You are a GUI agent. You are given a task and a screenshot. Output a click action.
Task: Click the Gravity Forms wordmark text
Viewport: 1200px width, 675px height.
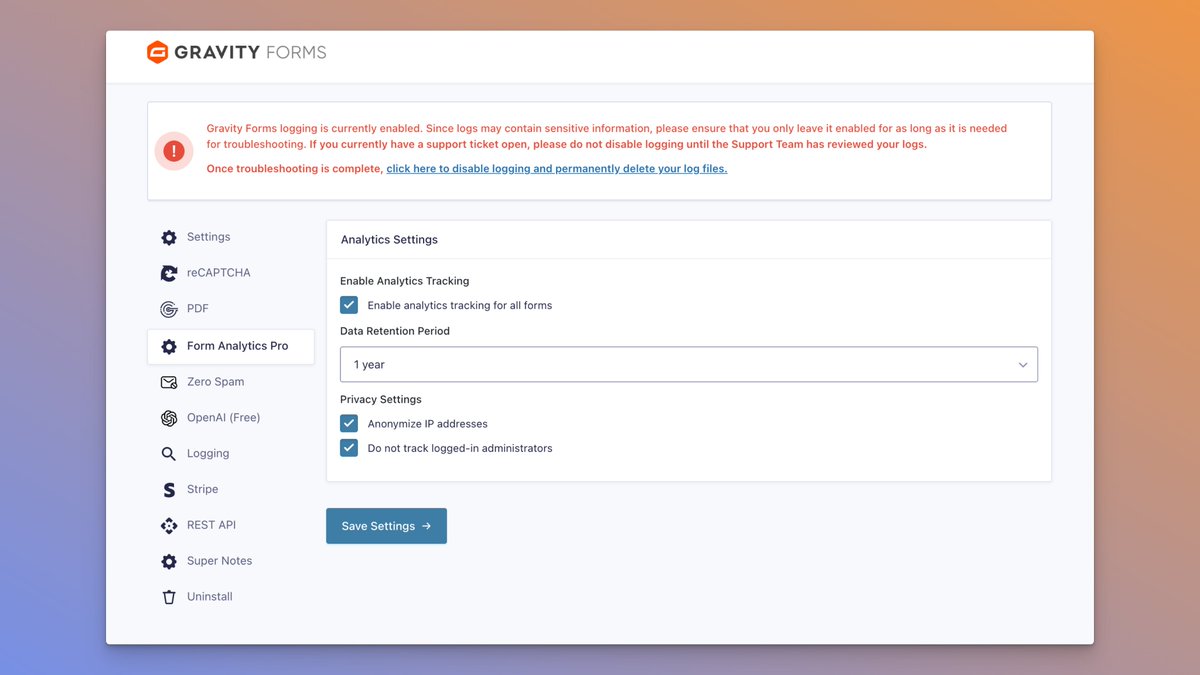[x=250, y=52]
